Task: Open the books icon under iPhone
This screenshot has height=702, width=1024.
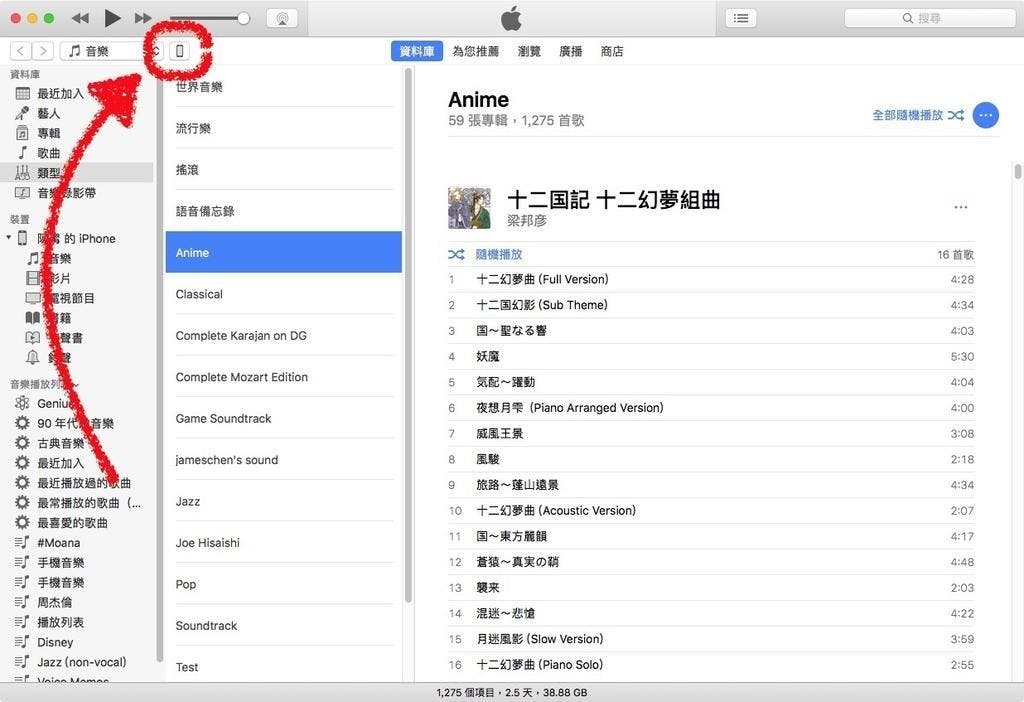Action: [33, 318]
